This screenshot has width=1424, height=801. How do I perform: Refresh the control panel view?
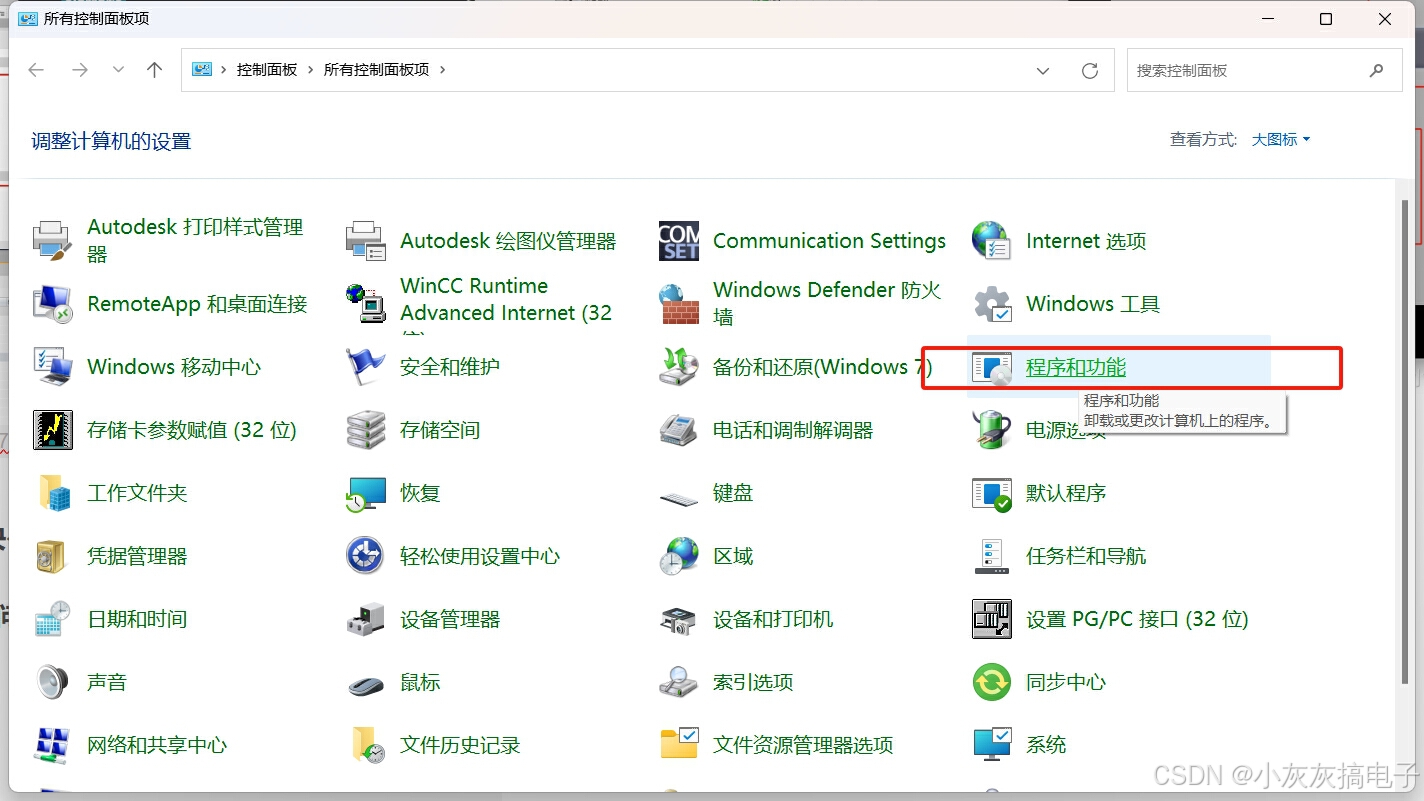click(1090, 71)
